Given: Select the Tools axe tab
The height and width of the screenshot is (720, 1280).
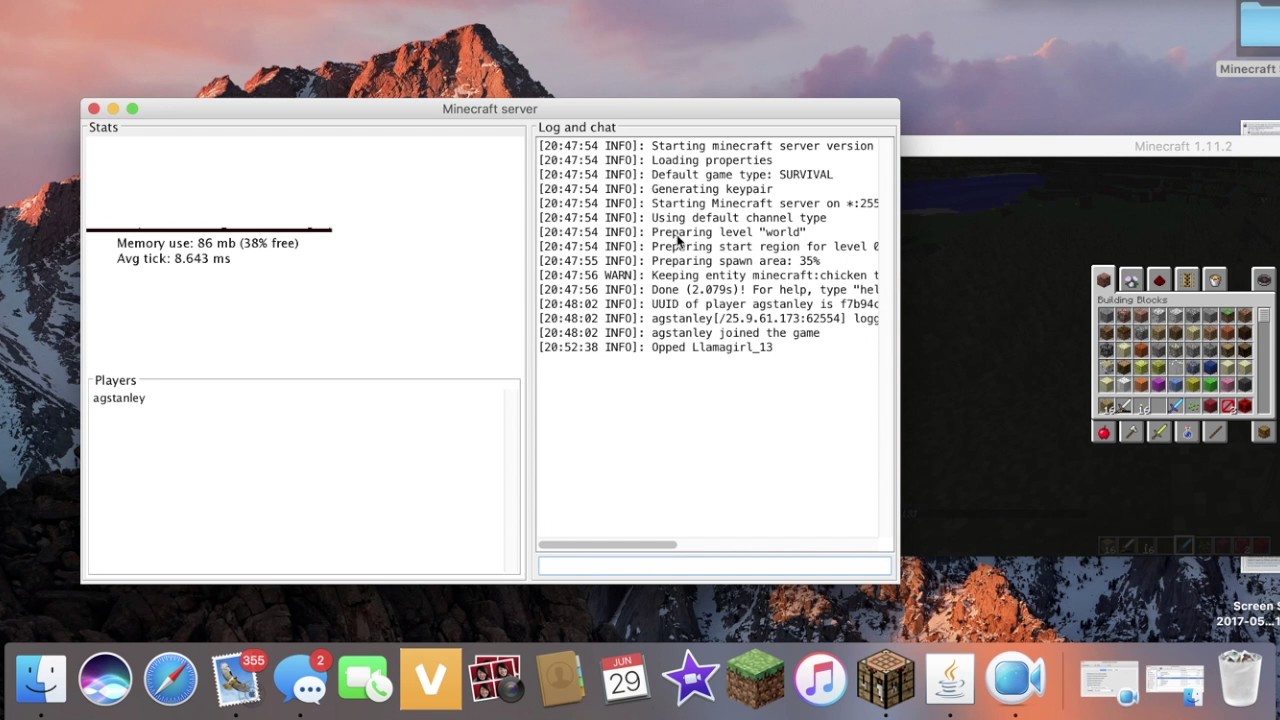Looking at the screenshot, I should pyautogui.click(x=1131, y=432).
